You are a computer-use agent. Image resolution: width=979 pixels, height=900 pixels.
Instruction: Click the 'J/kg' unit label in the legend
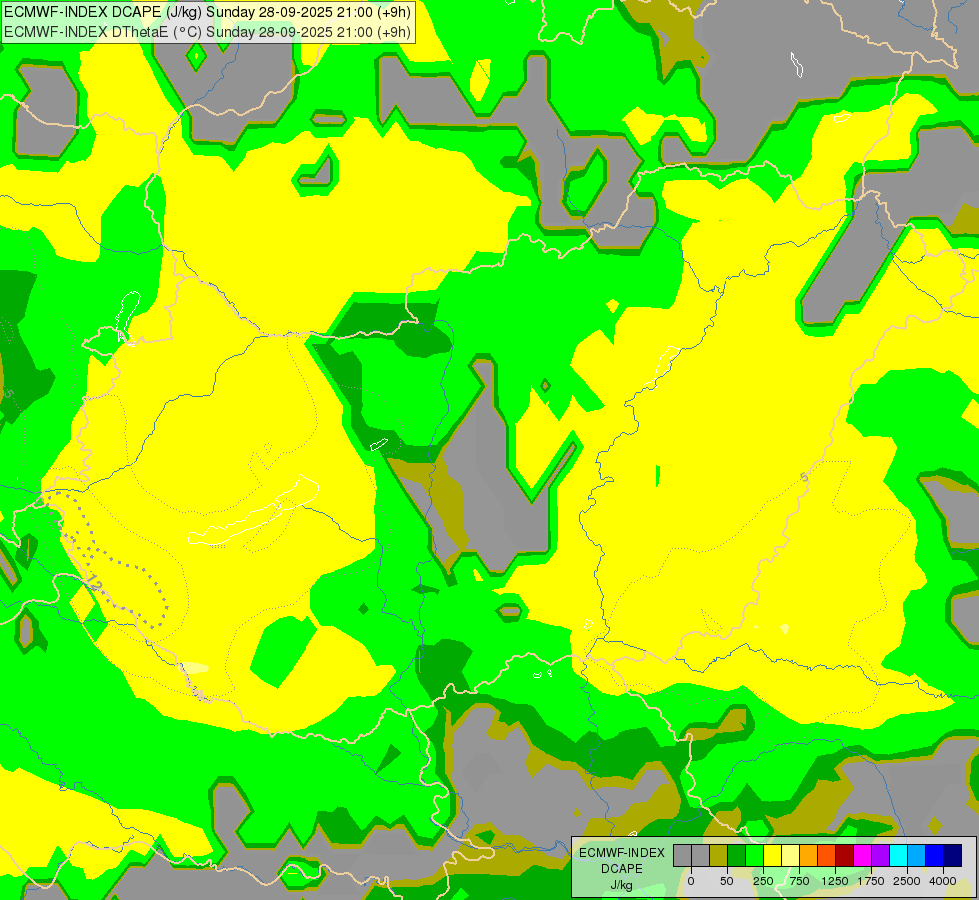(x=621, y=885)
